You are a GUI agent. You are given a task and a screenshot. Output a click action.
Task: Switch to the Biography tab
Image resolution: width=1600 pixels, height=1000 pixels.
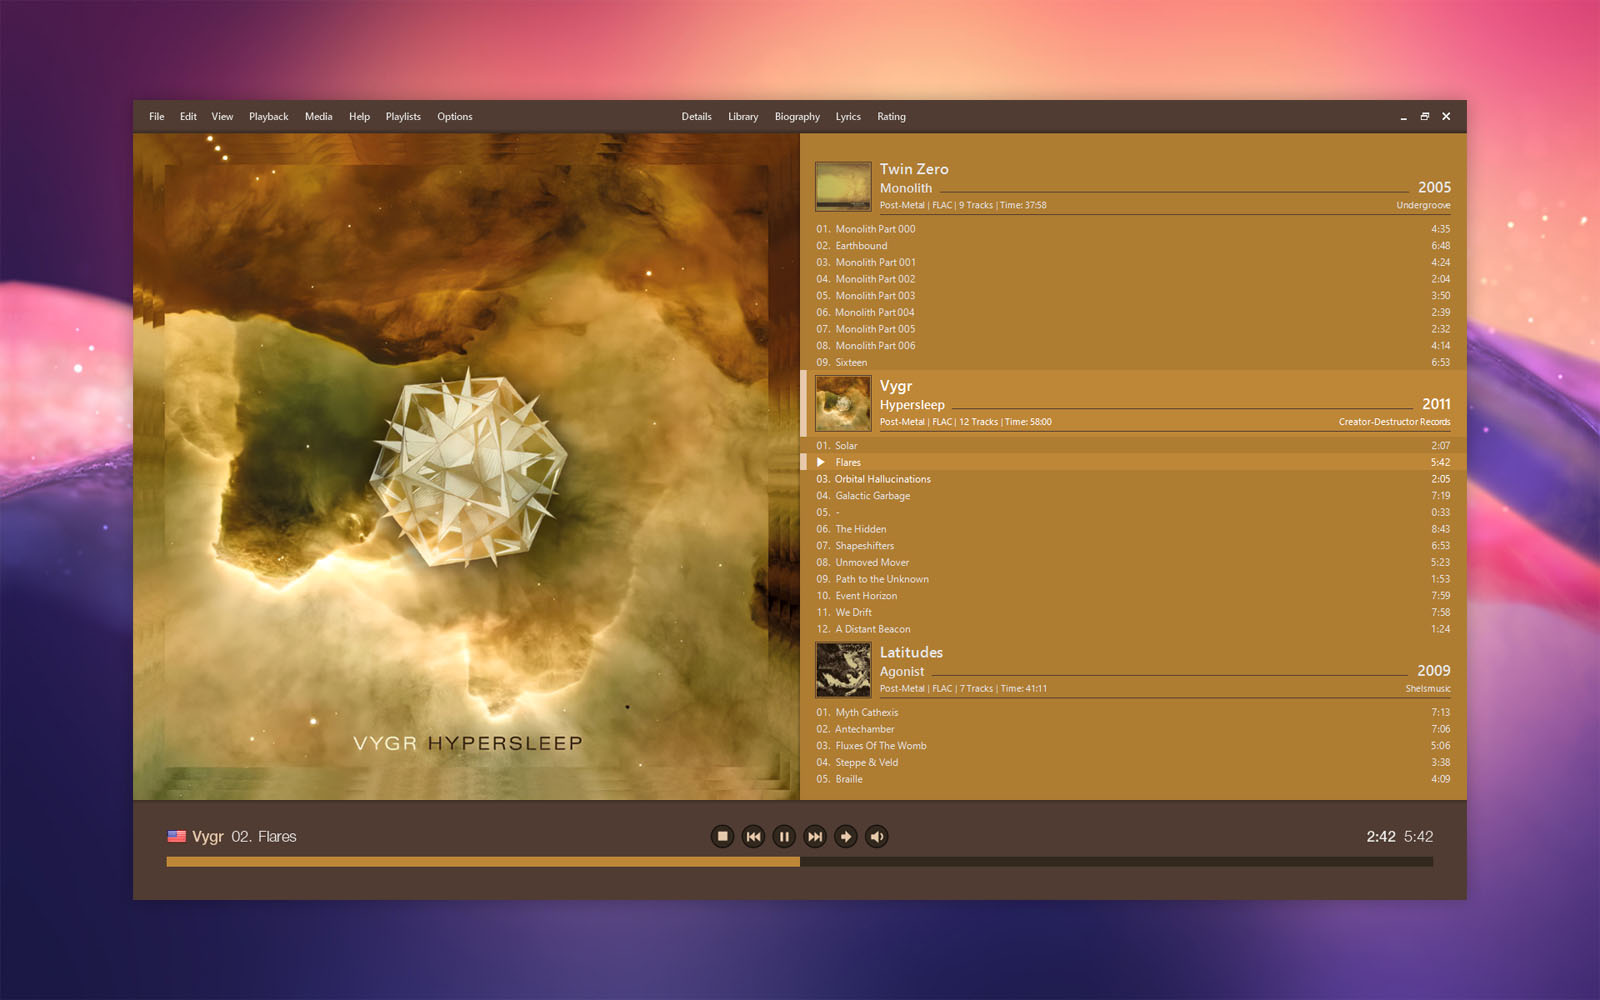pos(797,116)
